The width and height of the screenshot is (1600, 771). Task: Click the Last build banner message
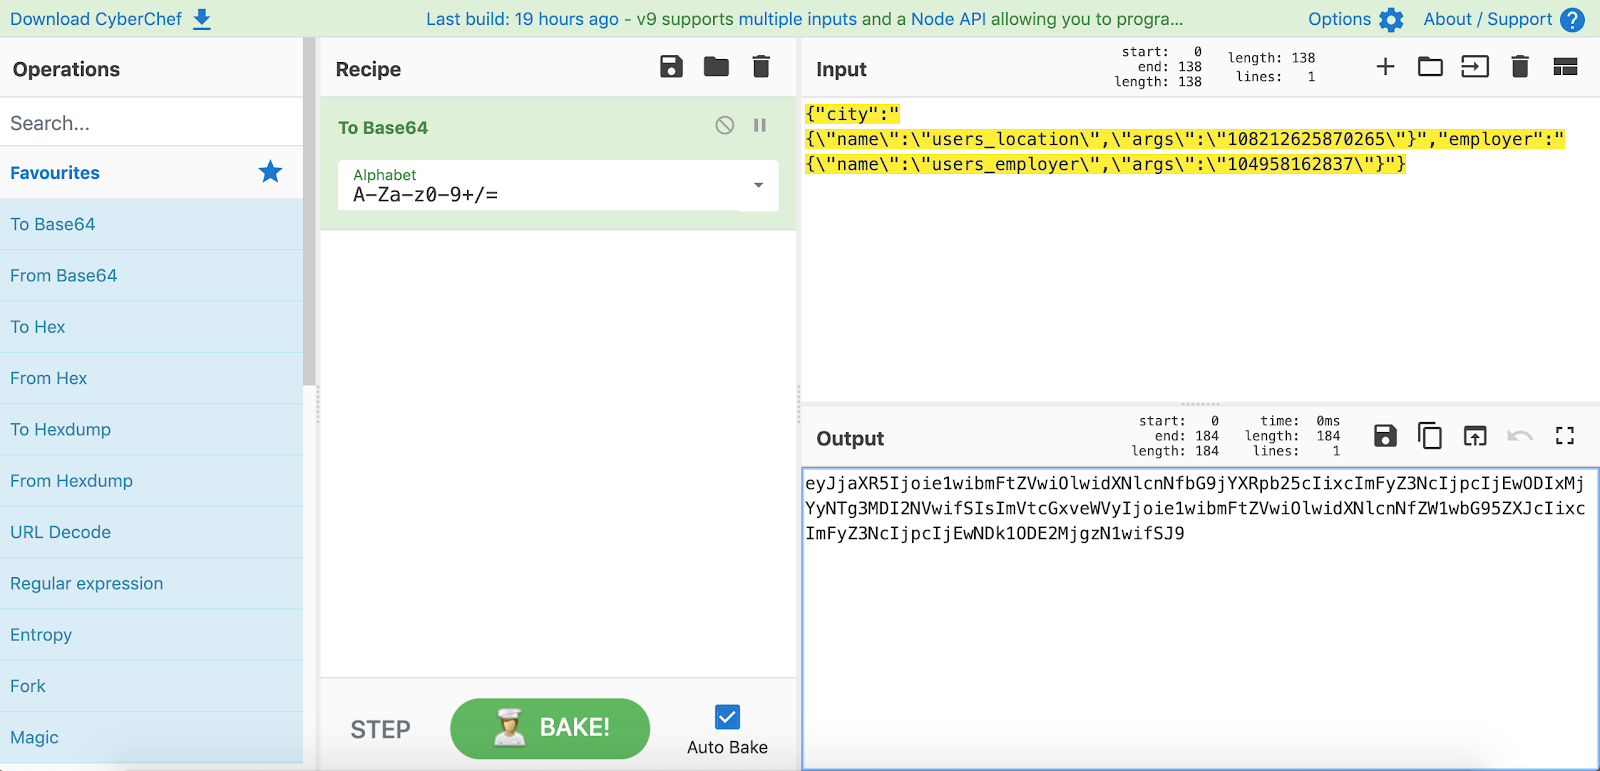(x=804, y=19)
